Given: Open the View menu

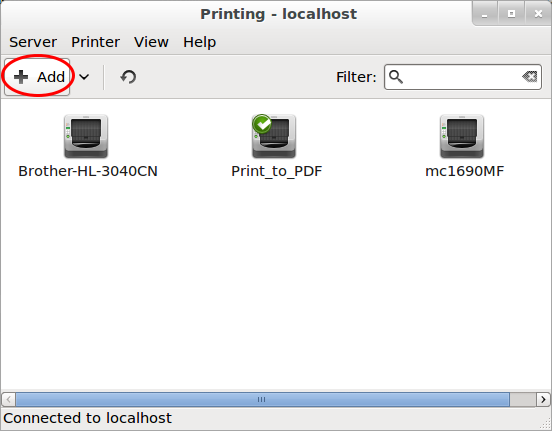Looking at the screenshot, I should point(151,42).
